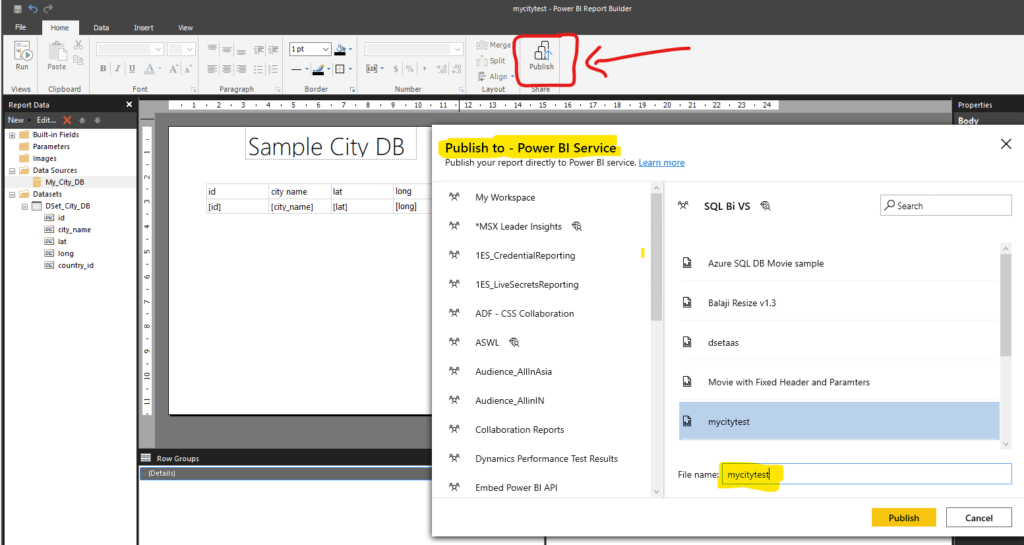Run the report preview
The image size is (1024, 545).
22,56
